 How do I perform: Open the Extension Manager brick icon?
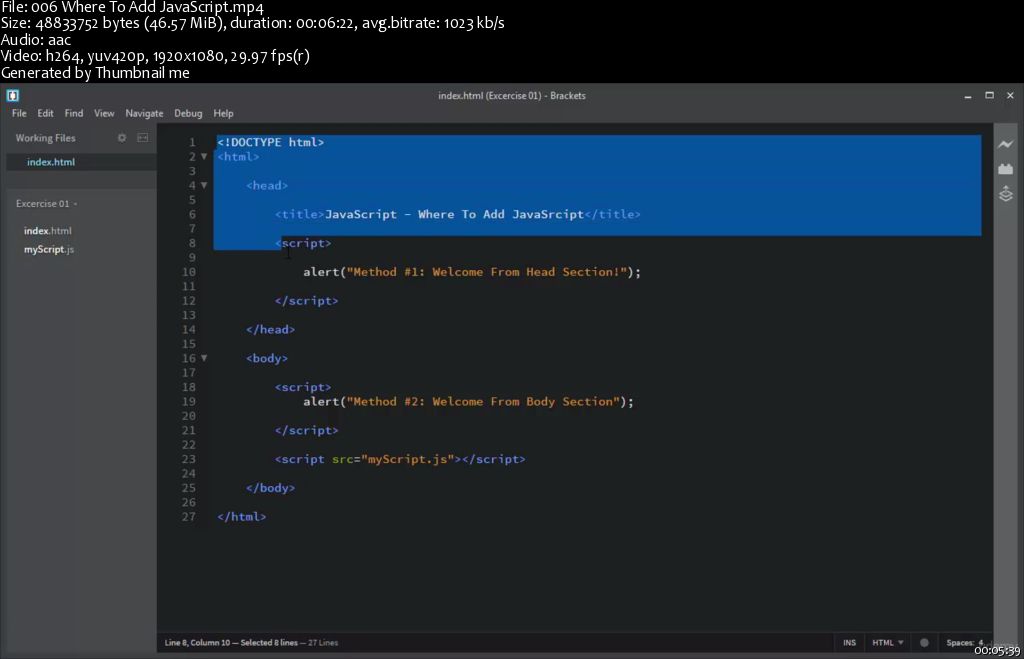pos(1006,169)
